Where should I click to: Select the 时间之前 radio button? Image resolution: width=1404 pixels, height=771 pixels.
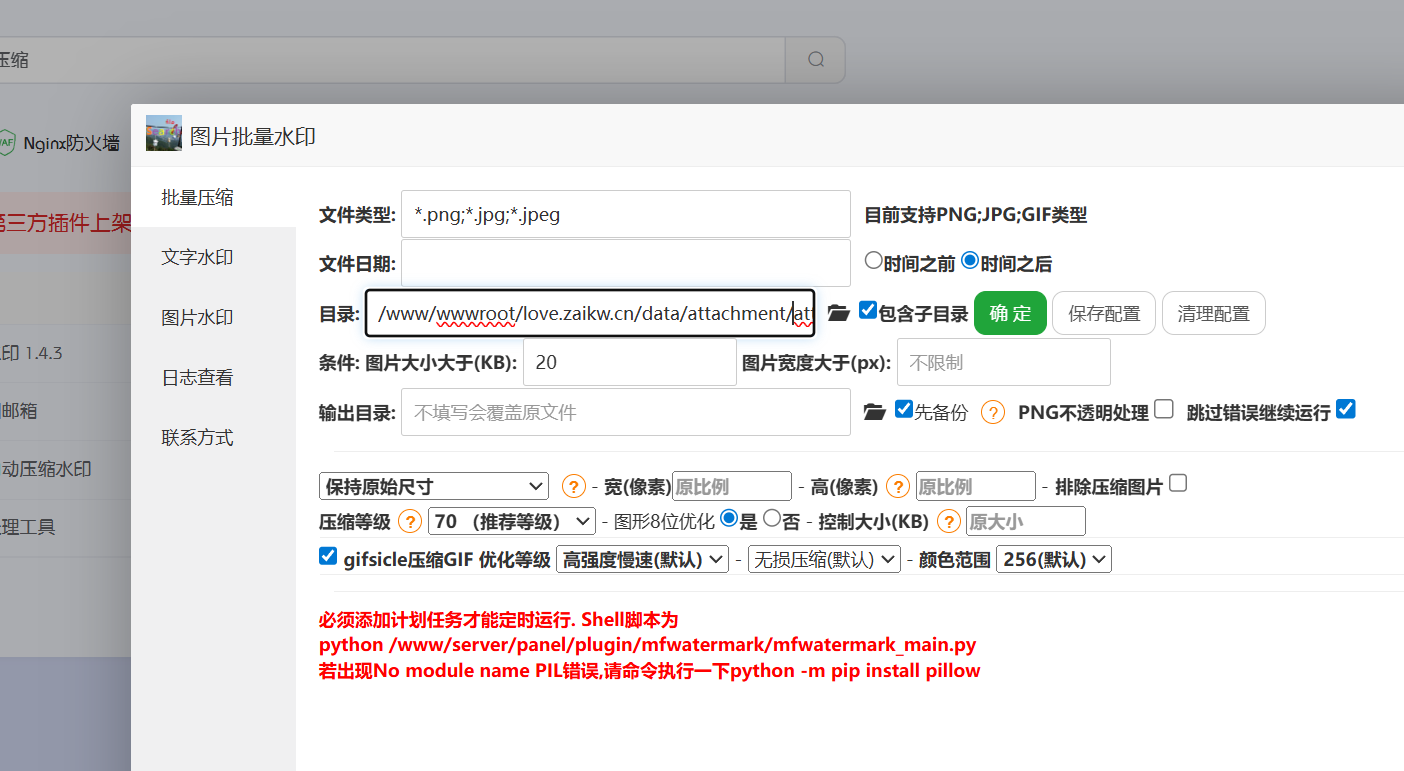(x=874, y=260)
